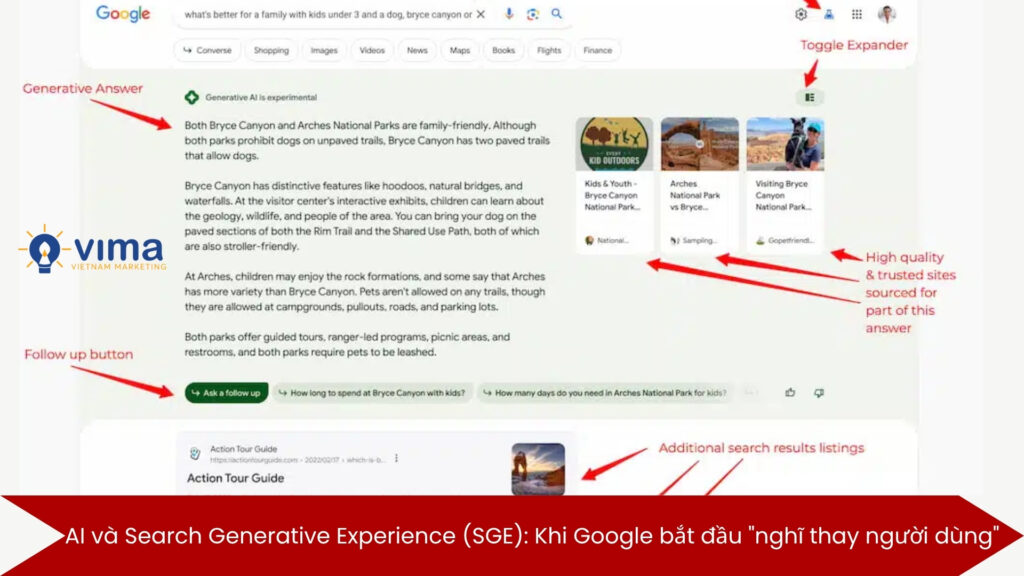Switch to the Videos tab
Screen dimensions: 1024x576
click(372, 50)
